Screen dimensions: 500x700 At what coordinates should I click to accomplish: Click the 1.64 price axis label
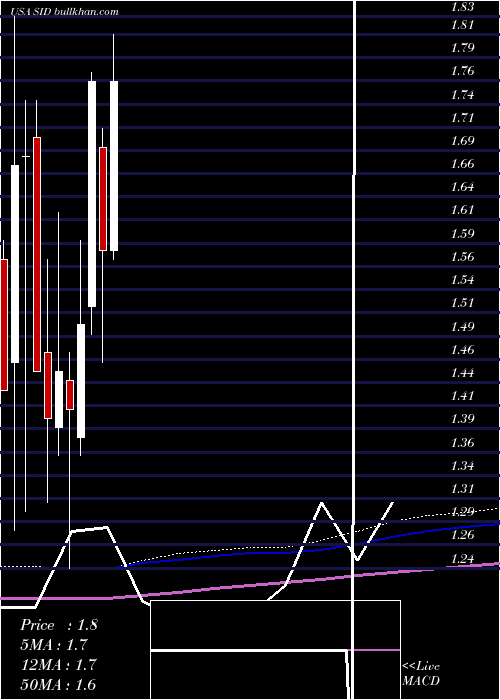462,187
